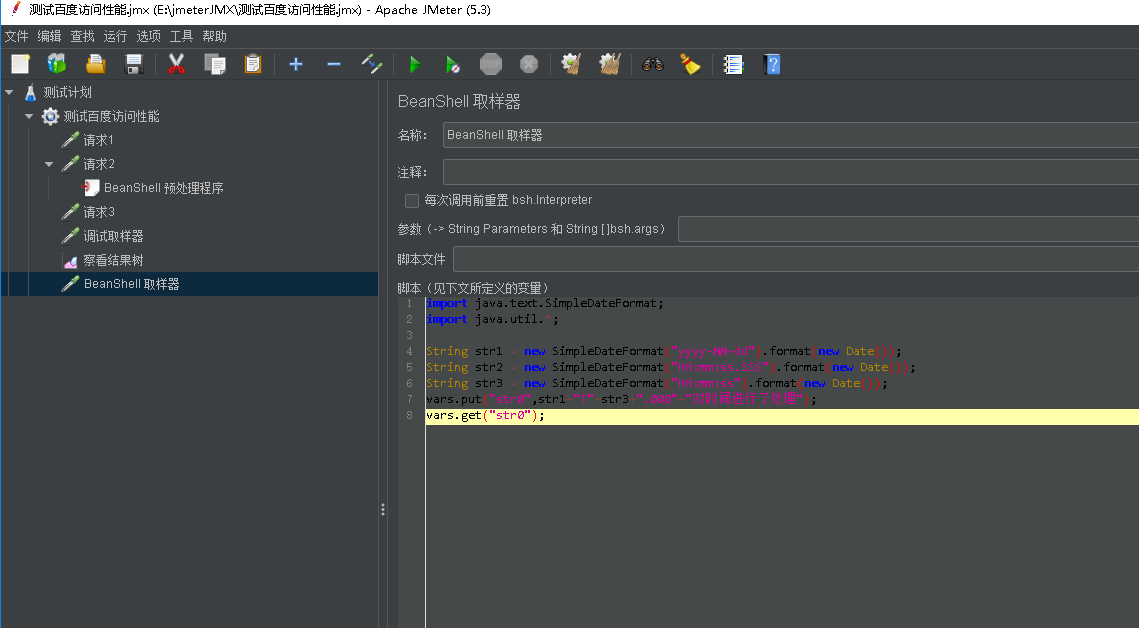The width and height of the screenshot is (1139, 628).
Task: Open the 工具 menu
Action: point(181,36)
